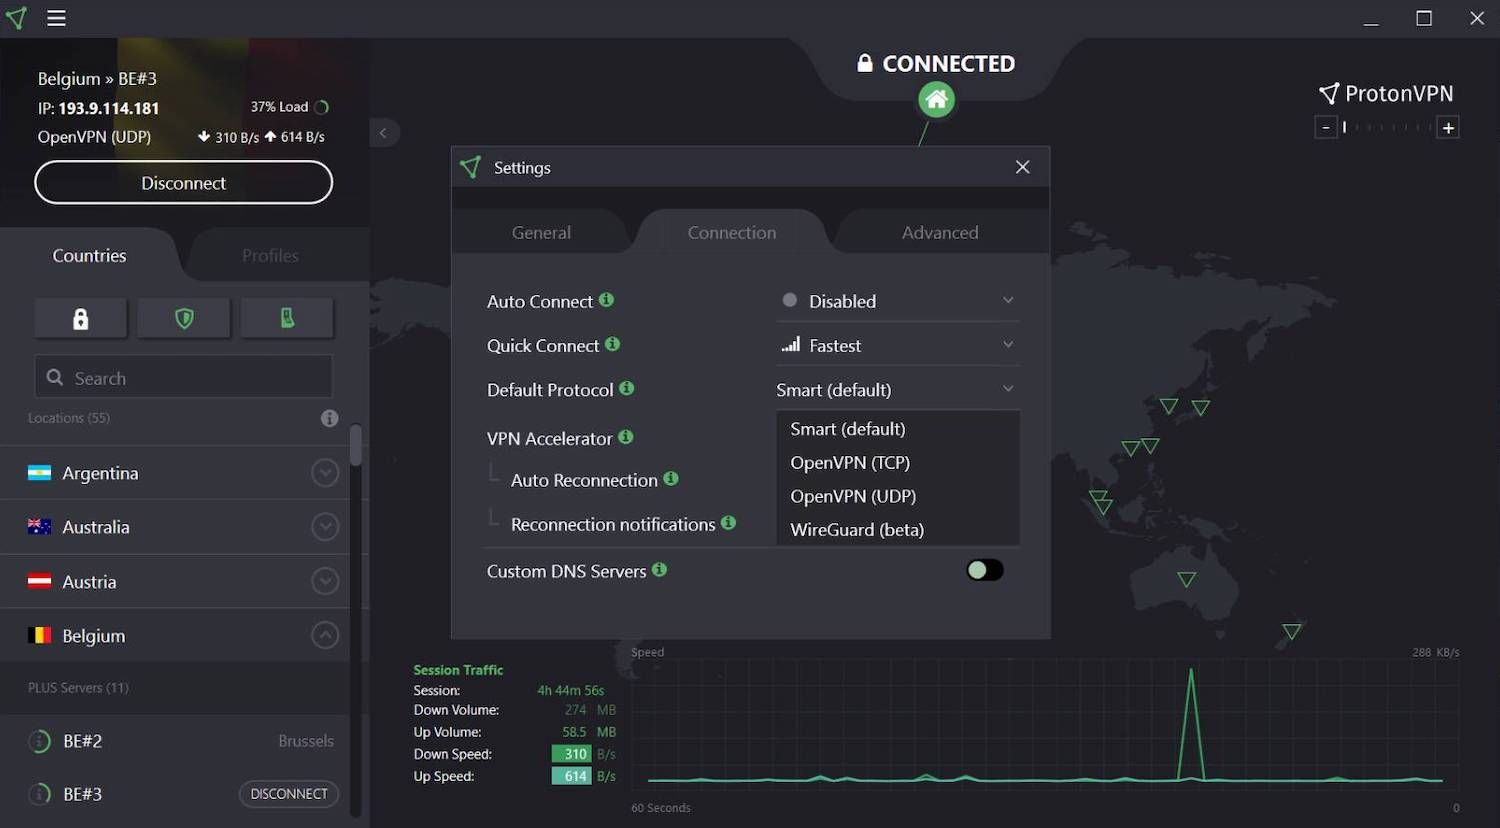Click the info icon next to server BE#2
Viewport: 1500px width, 828px height.
(x=41, y=741)
